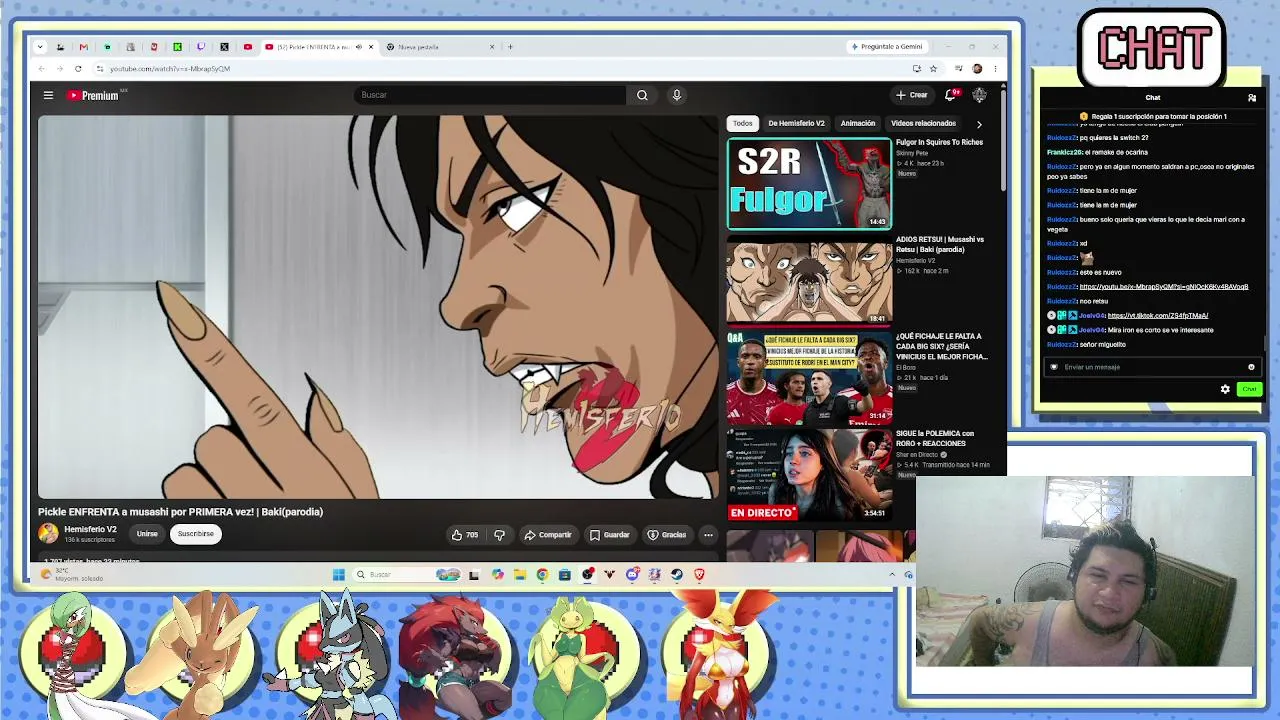Open the YouTube guide hamburger menu
Image resolution: width=1280 pixels, height=720 pixels.
[48, 95]
